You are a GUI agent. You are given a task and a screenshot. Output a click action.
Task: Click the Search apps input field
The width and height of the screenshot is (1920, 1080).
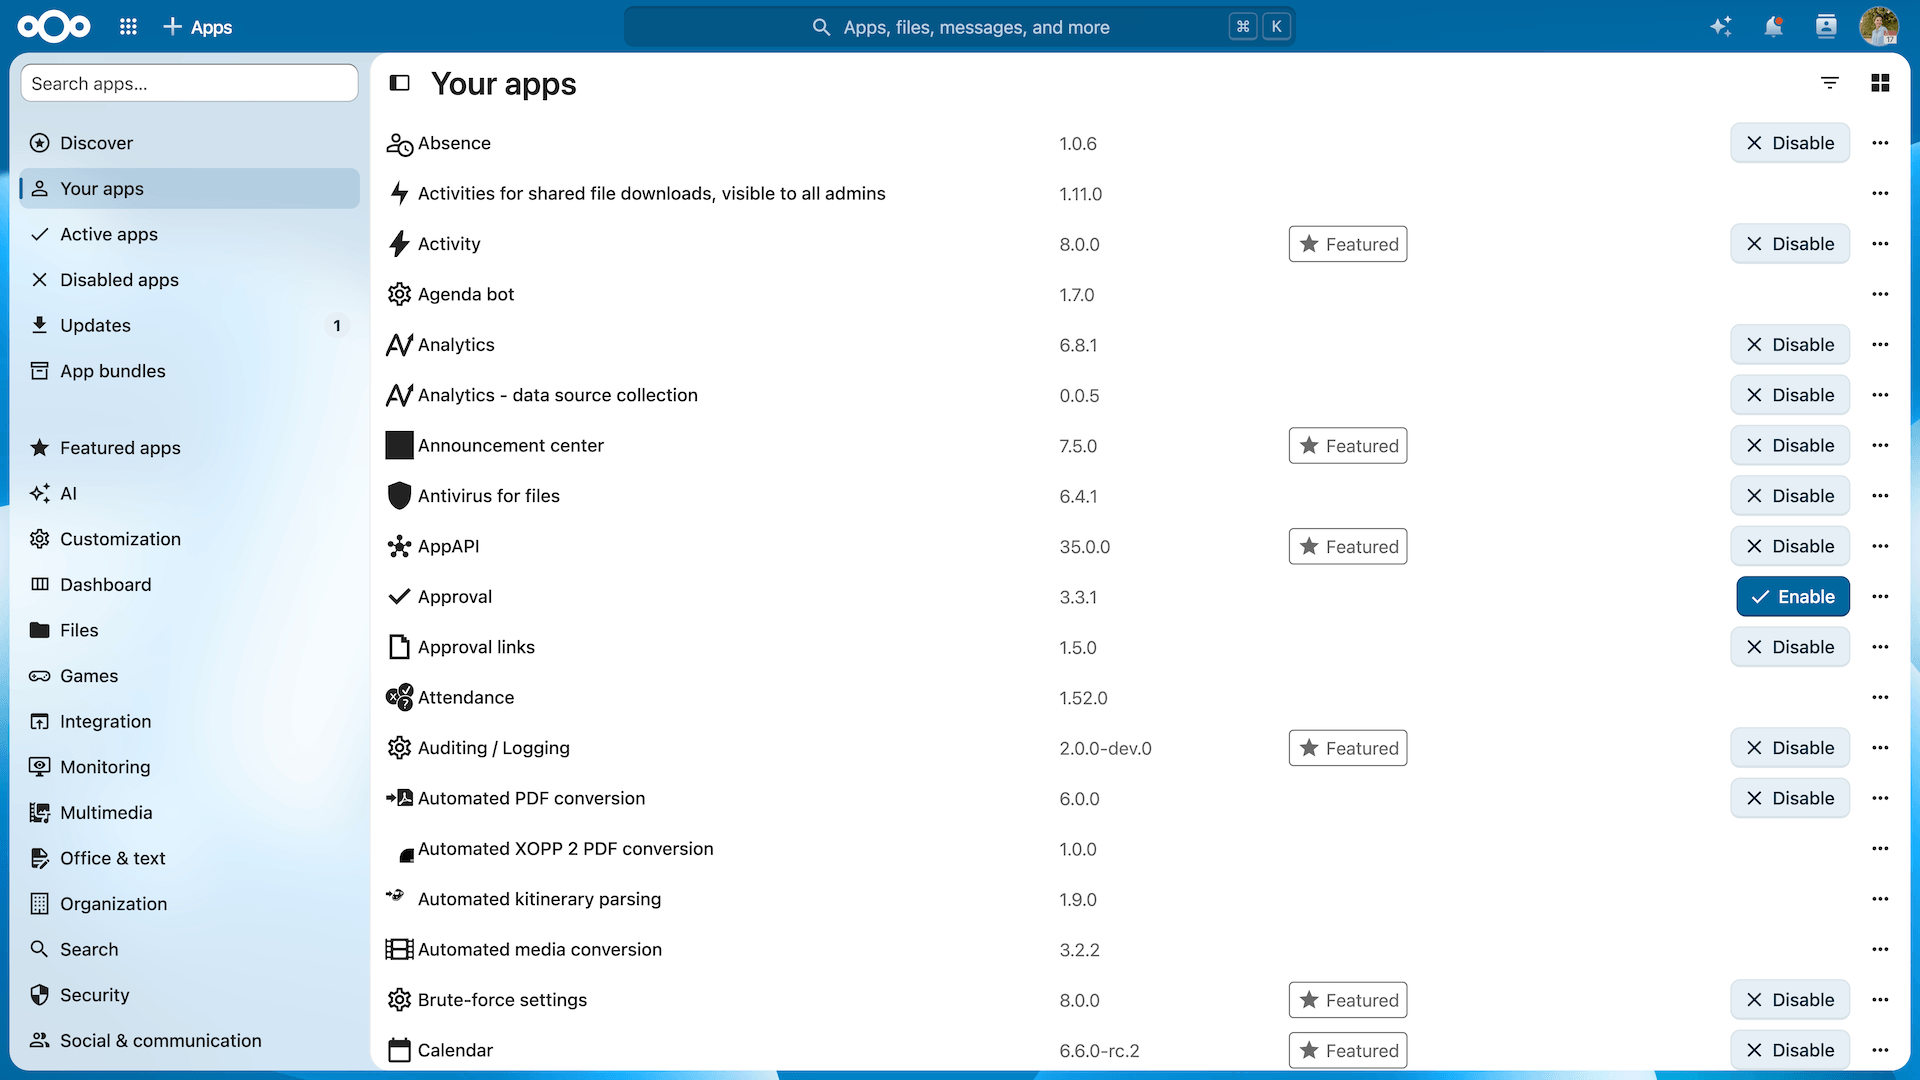[x=189, y=83]
